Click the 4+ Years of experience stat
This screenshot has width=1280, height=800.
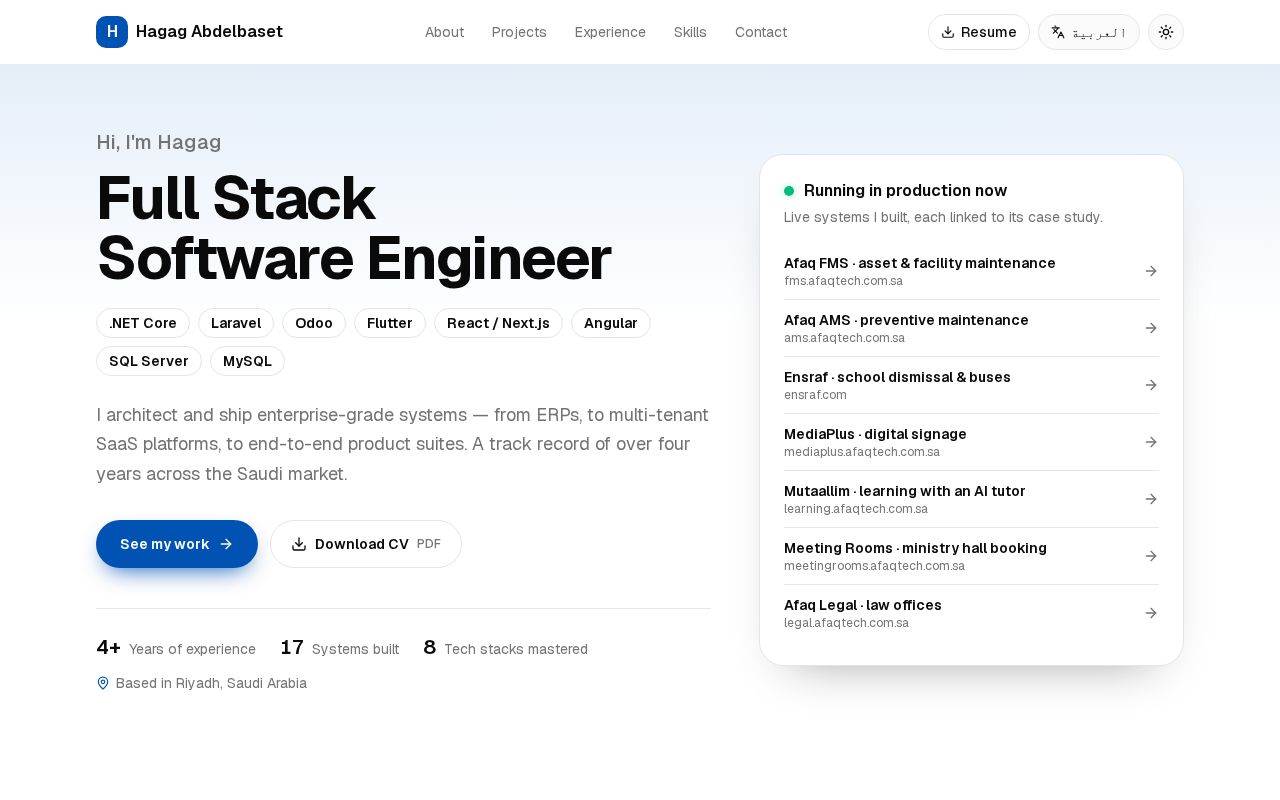(x=176, y=648)
